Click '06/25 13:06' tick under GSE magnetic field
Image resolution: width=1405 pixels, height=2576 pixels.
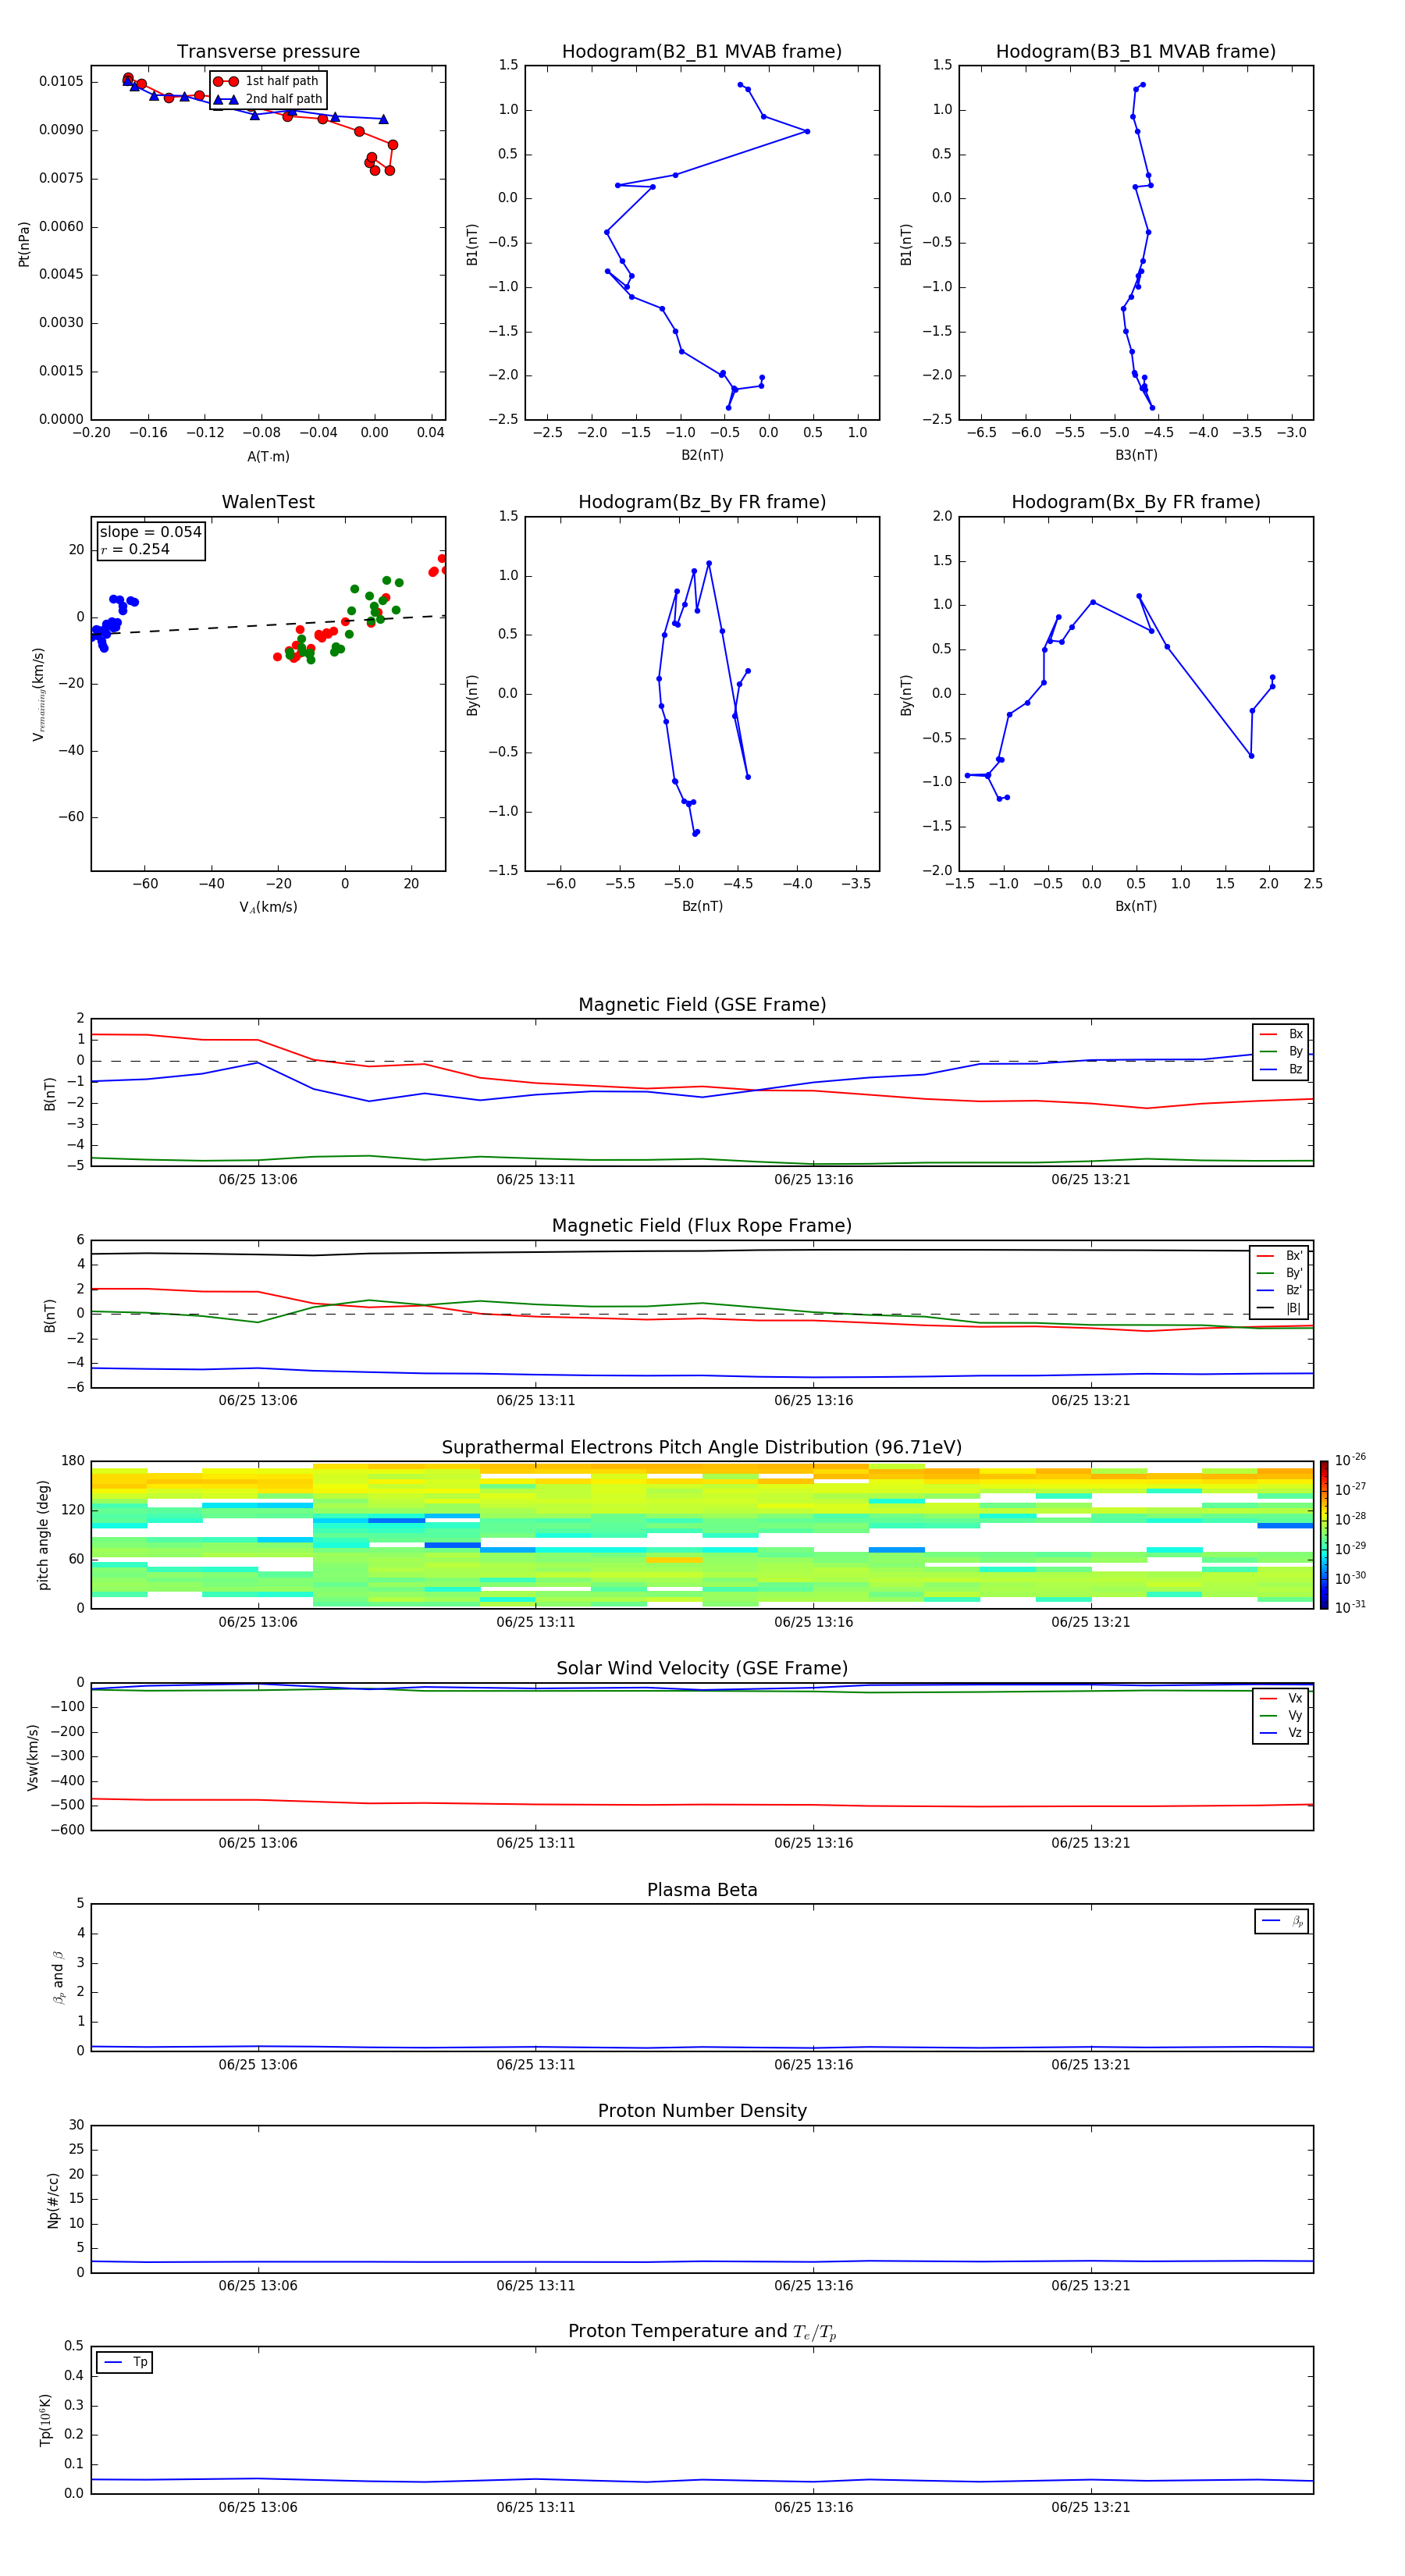coord(258,1180)
